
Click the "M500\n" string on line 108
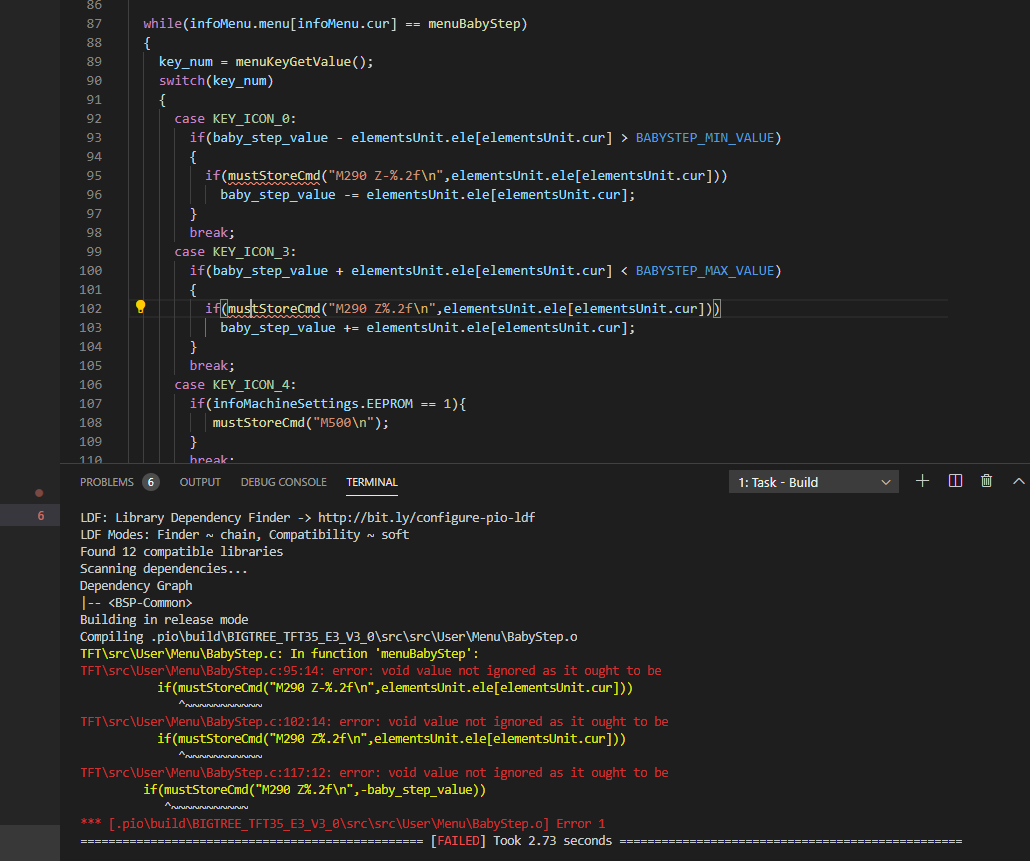[344, 423]
